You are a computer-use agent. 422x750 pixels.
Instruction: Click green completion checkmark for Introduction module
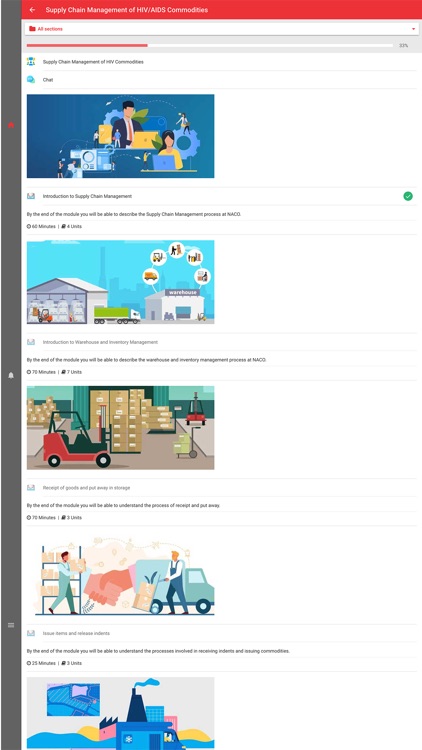coord(408,196)
